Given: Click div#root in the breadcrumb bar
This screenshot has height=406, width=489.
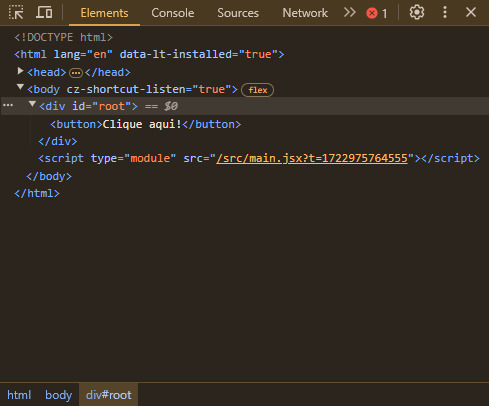Looking at the screenshot, I should 109,395.
